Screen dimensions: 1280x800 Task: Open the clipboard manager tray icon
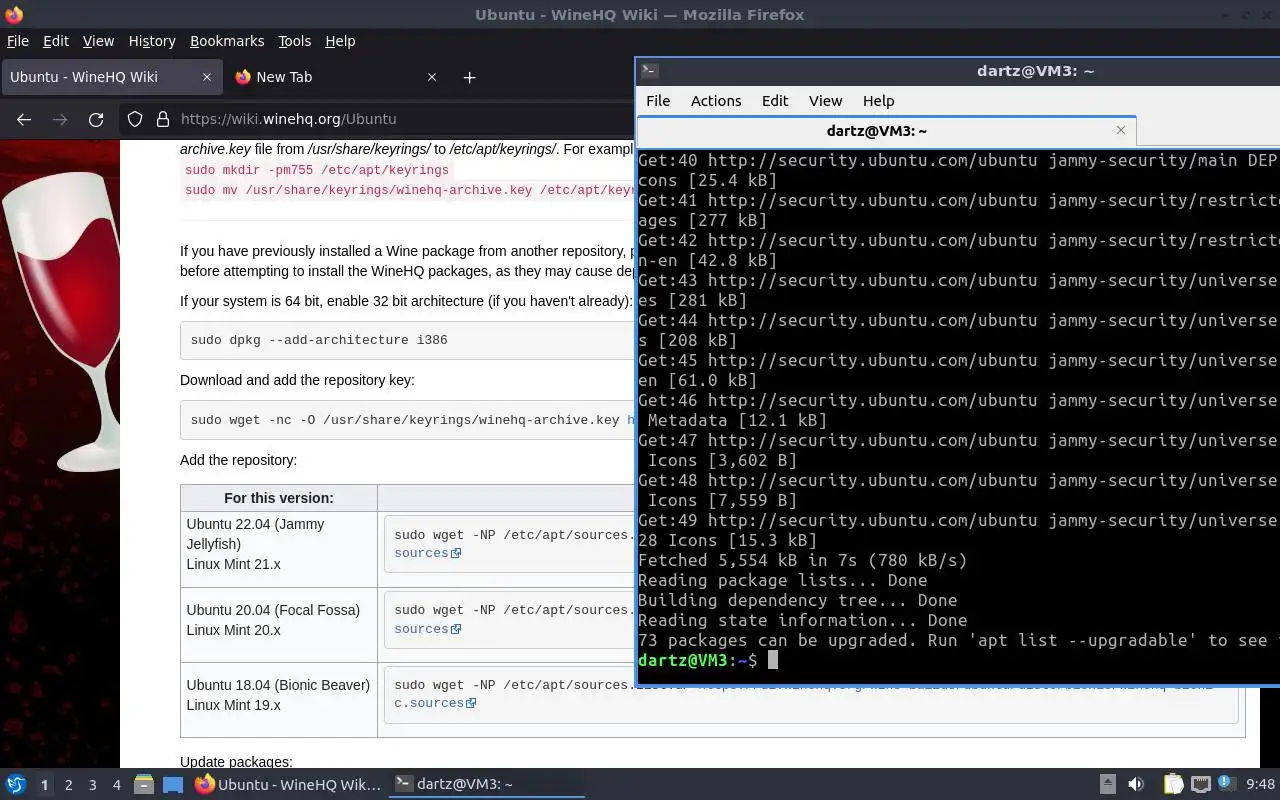[x=1173, y=785]
